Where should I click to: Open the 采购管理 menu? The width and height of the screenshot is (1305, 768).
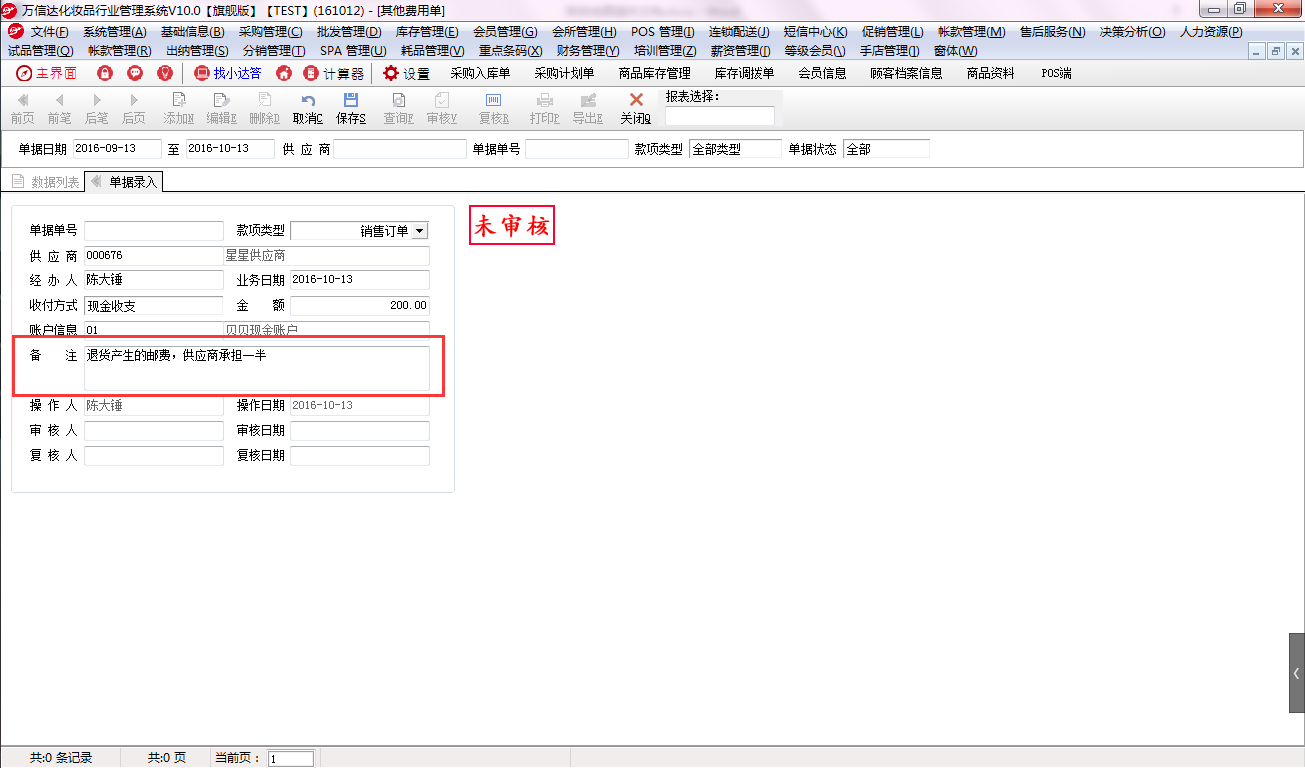click(270, 32)
